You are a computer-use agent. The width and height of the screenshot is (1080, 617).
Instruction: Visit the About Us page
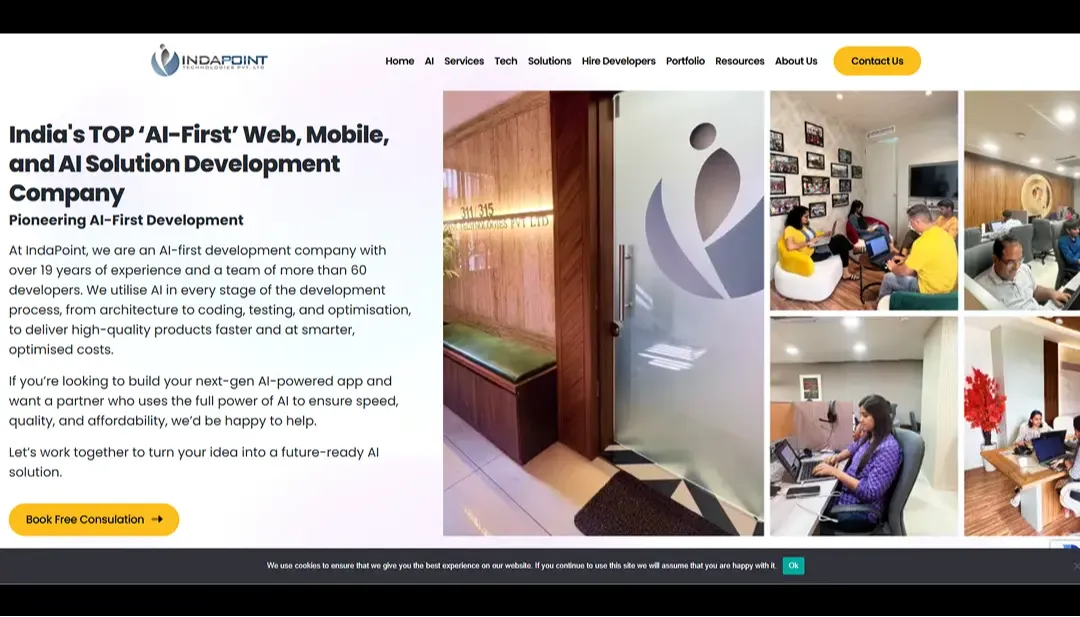click(796, 61)
